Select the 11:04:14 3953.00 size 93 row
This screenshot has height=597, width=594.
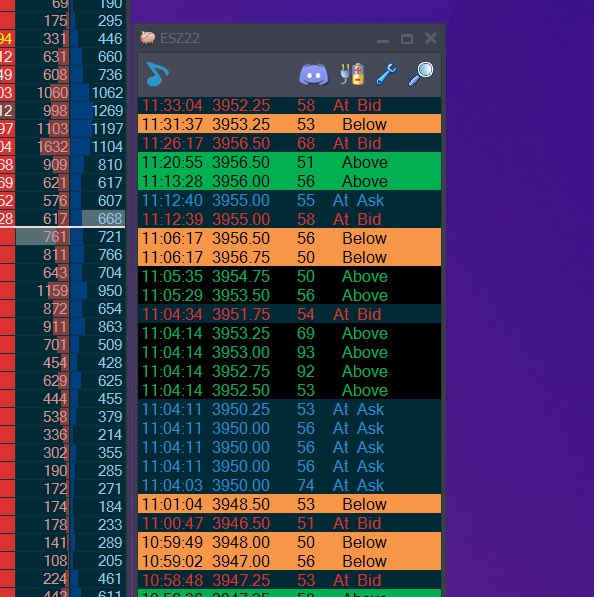[x=289, y=352]
